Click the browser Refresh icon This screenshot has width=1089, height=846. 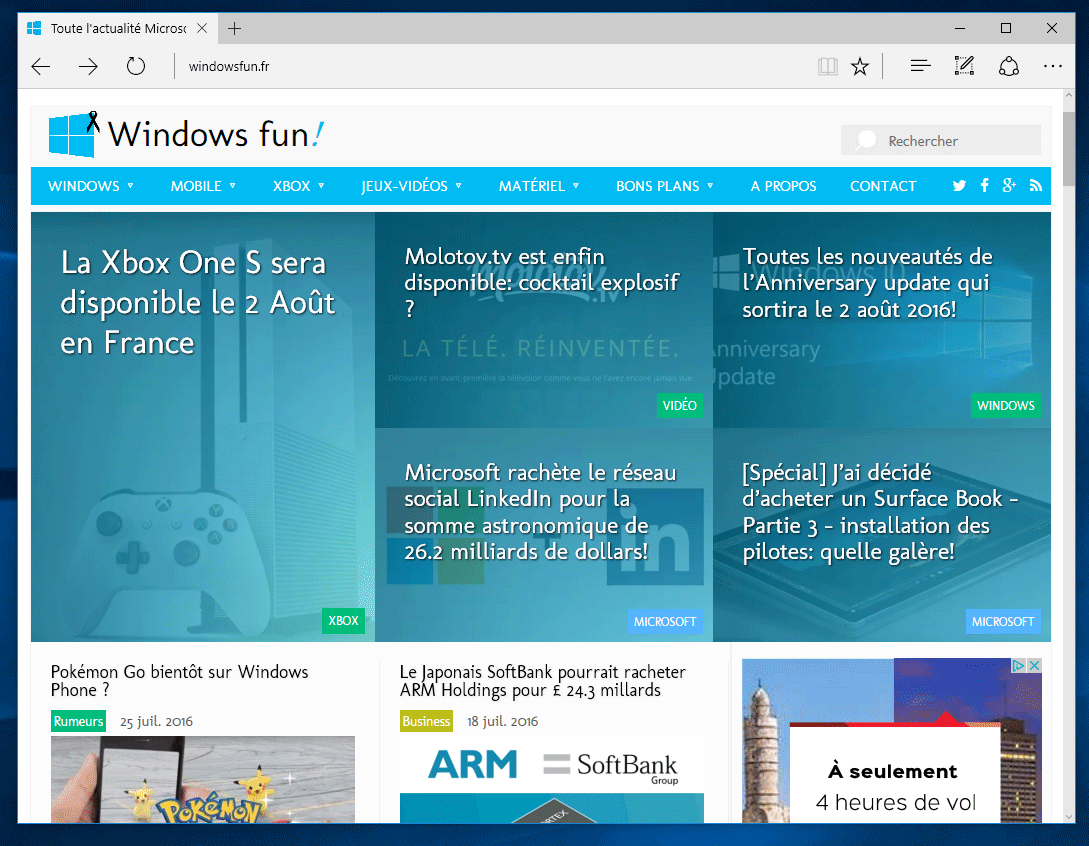click(x=136, y=67)
